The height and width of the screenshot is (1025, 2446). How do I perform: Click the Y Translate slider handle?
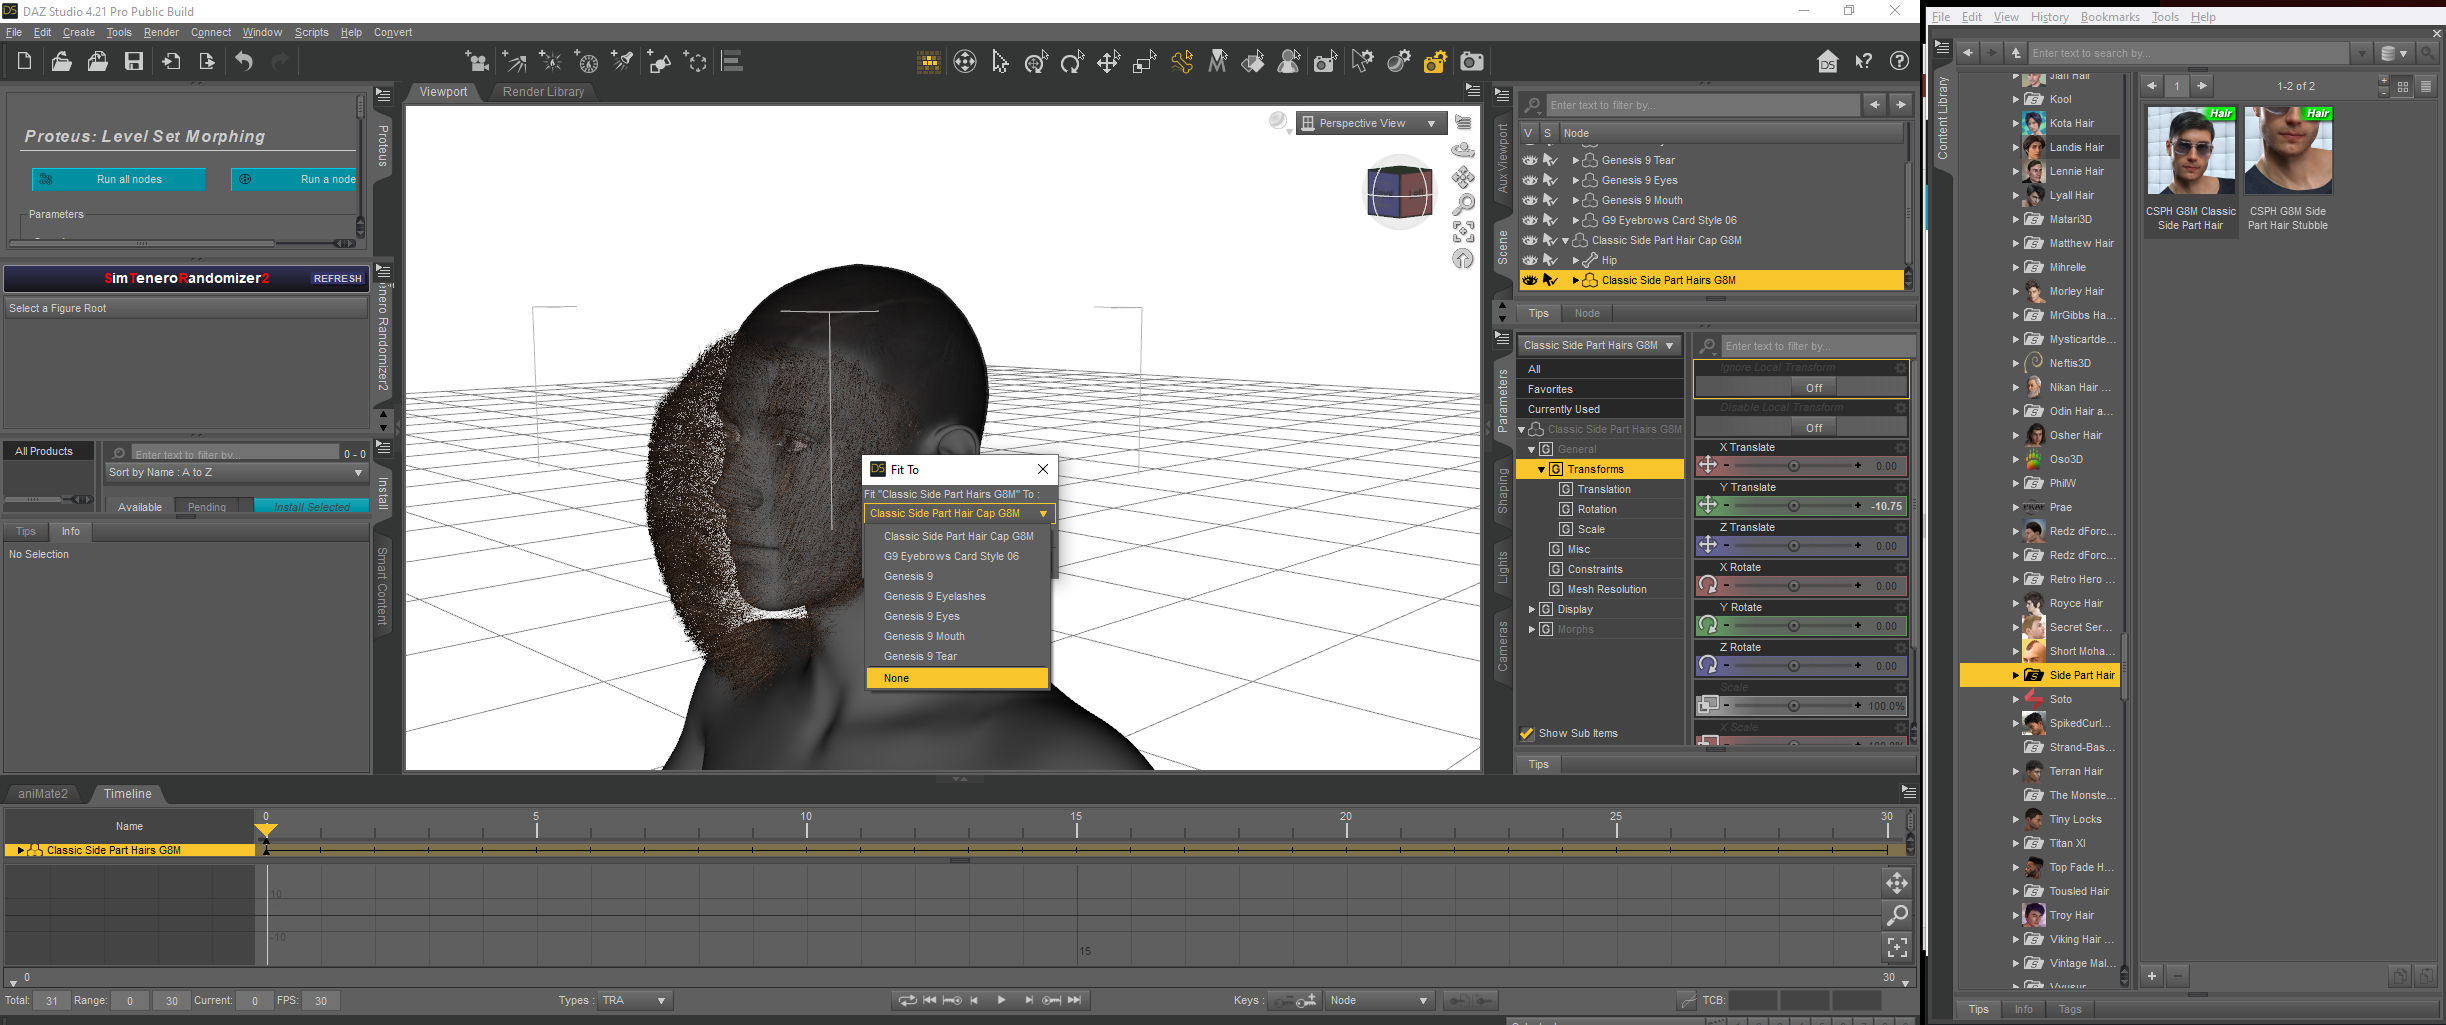[1793, 506]
